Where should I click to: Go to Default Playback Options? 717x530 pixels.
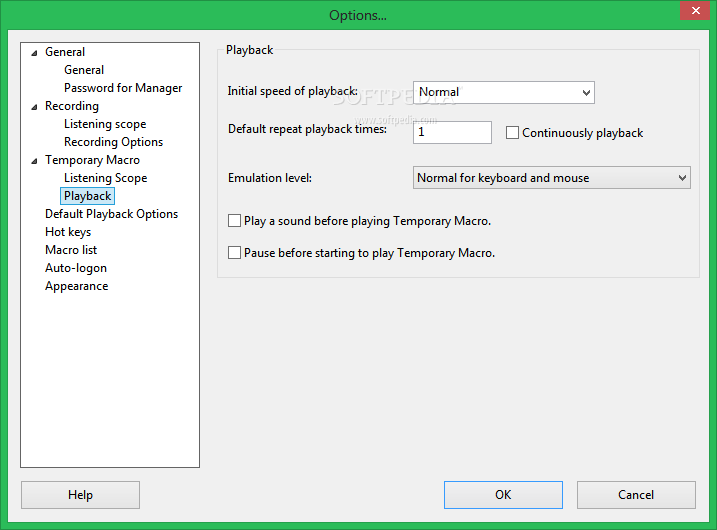click(x=111, y=214)
